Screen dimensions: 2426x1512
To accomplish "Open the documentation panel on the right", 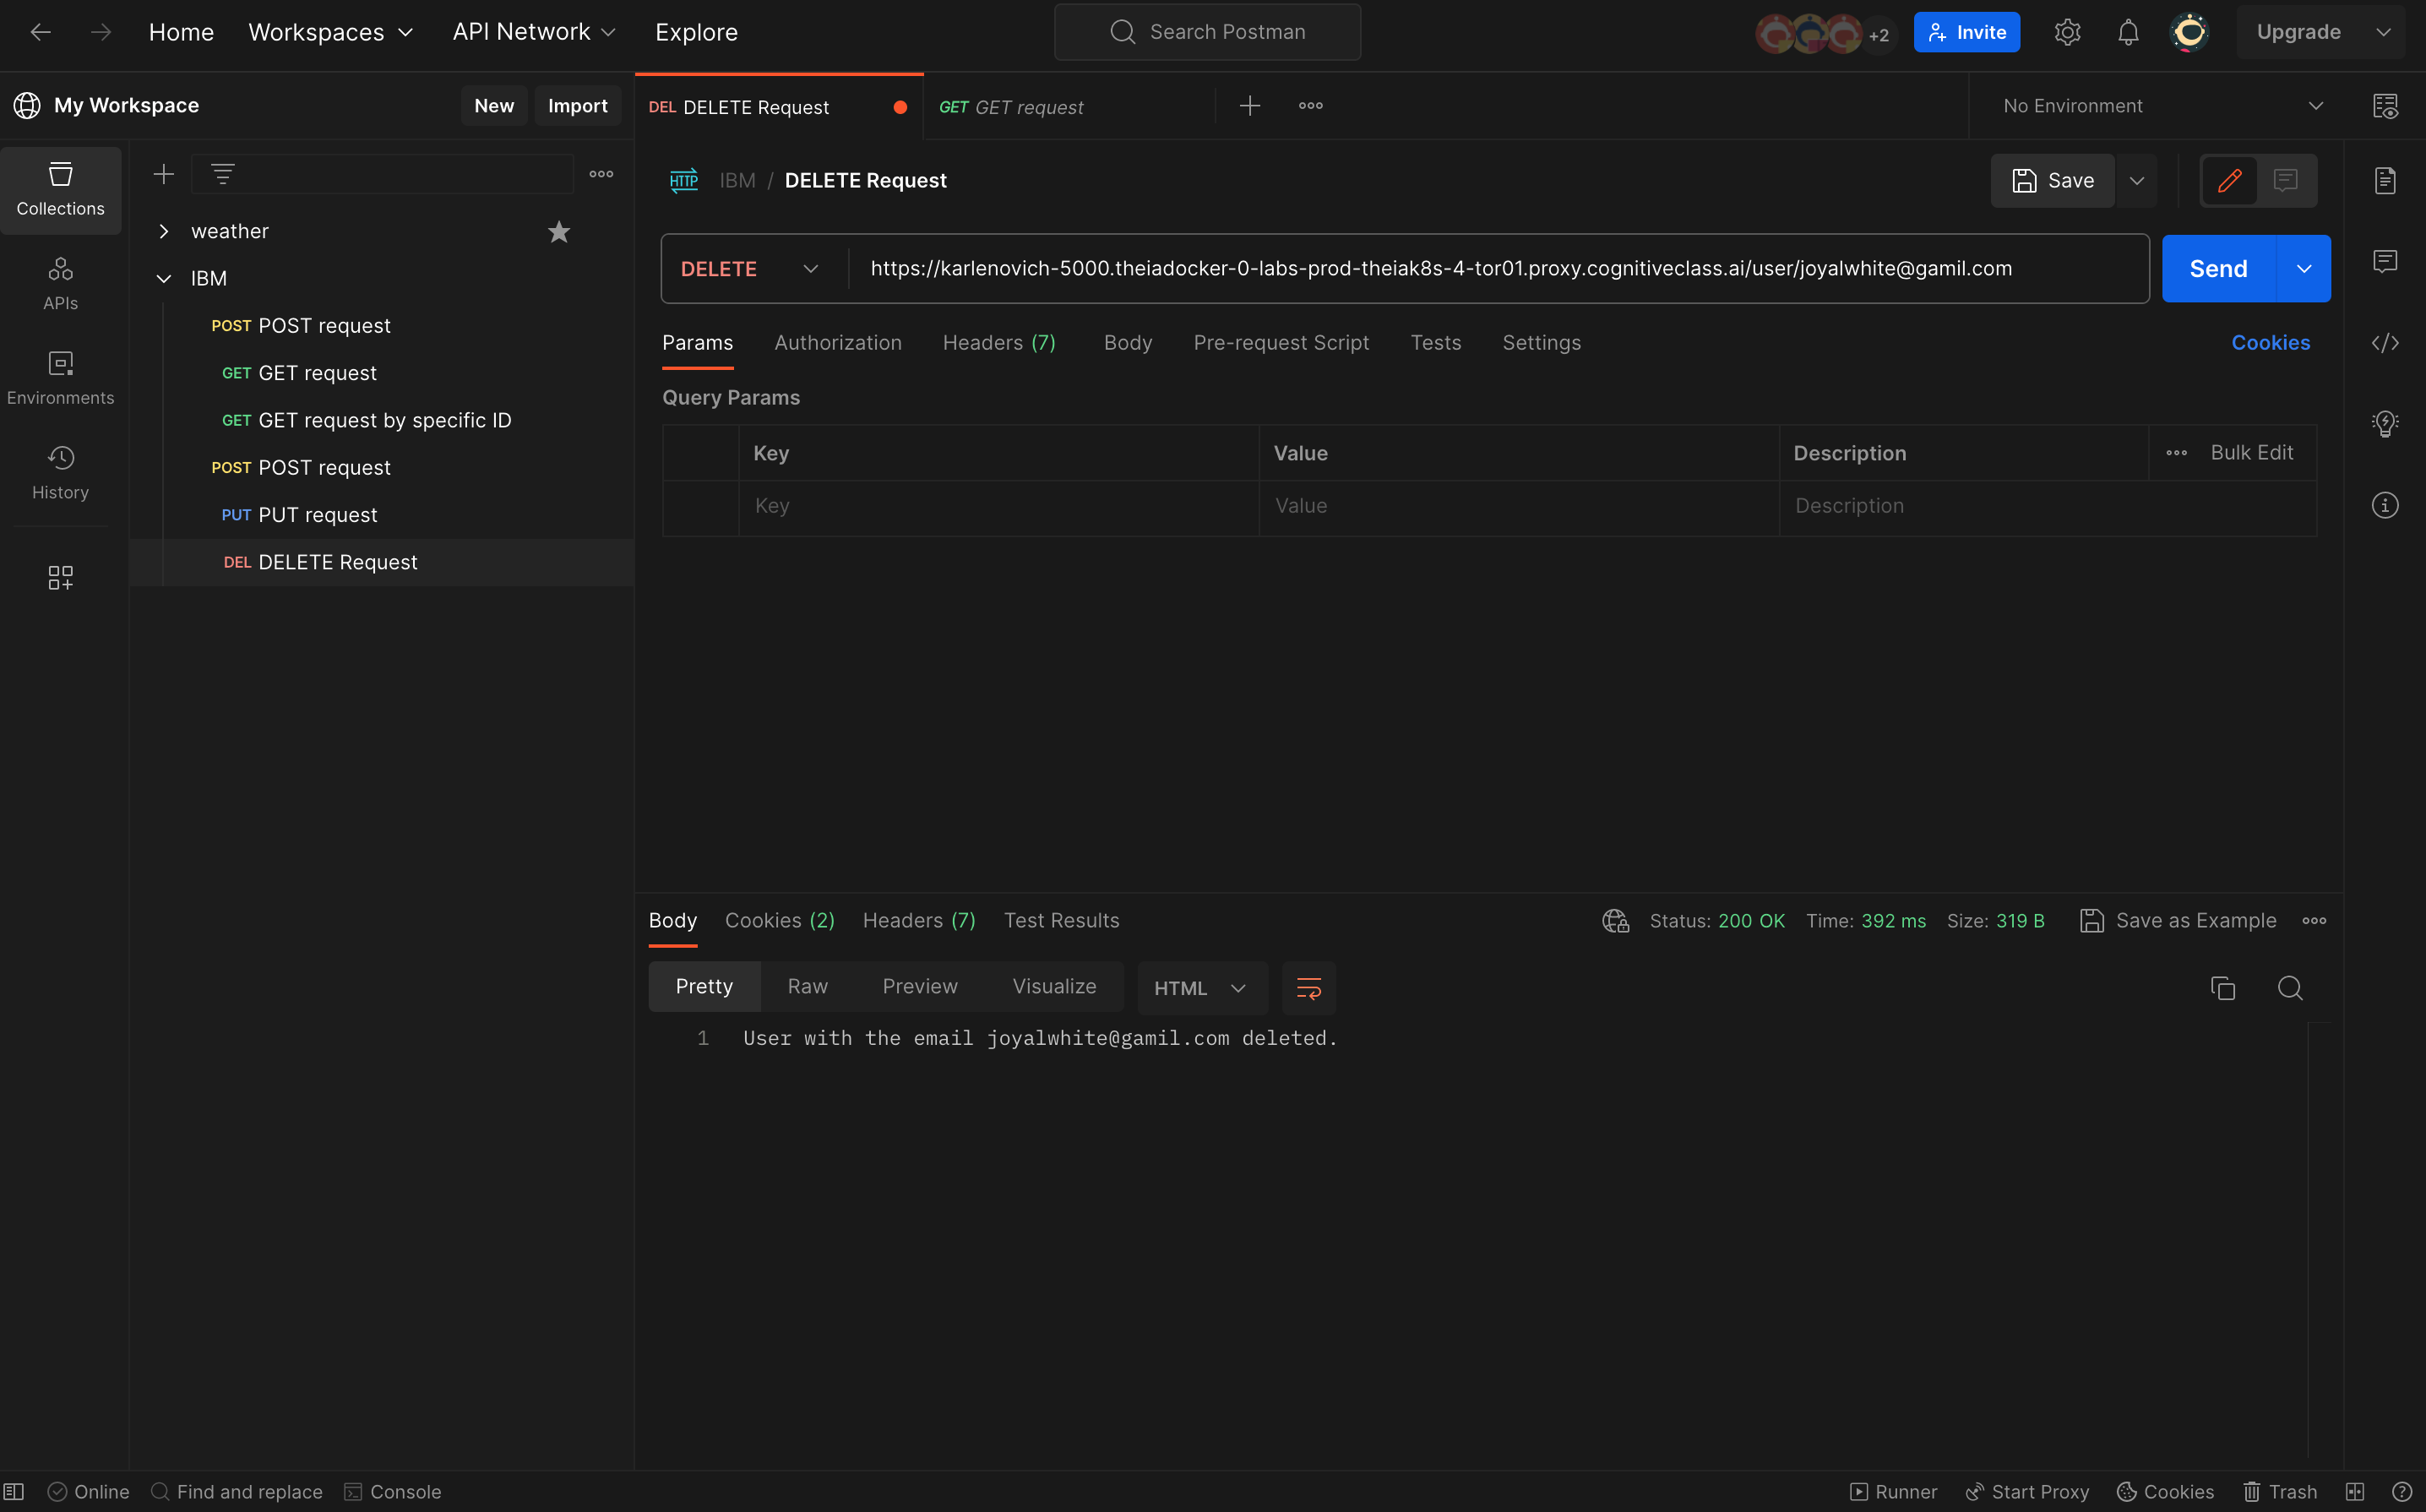I will pos(2386,180).
